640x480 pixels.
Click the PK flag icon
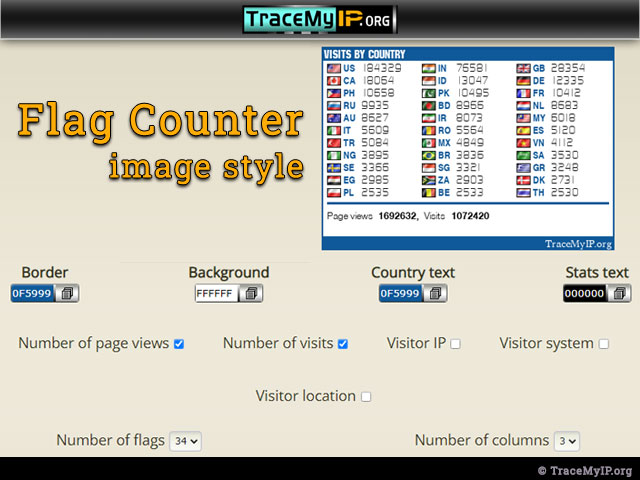pyautogui.click(x=429, y=93)
